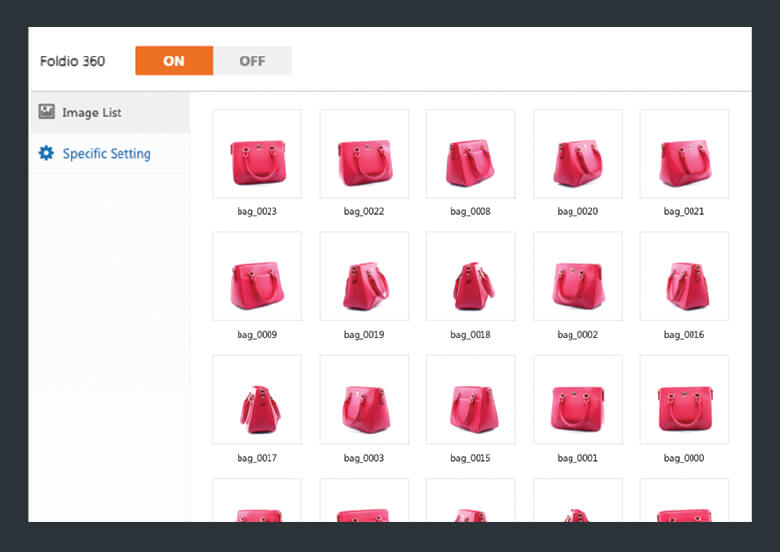This screenshot has height=552, width=780.
Task: Click the bag_0009 file name
Action: [257, 335]
